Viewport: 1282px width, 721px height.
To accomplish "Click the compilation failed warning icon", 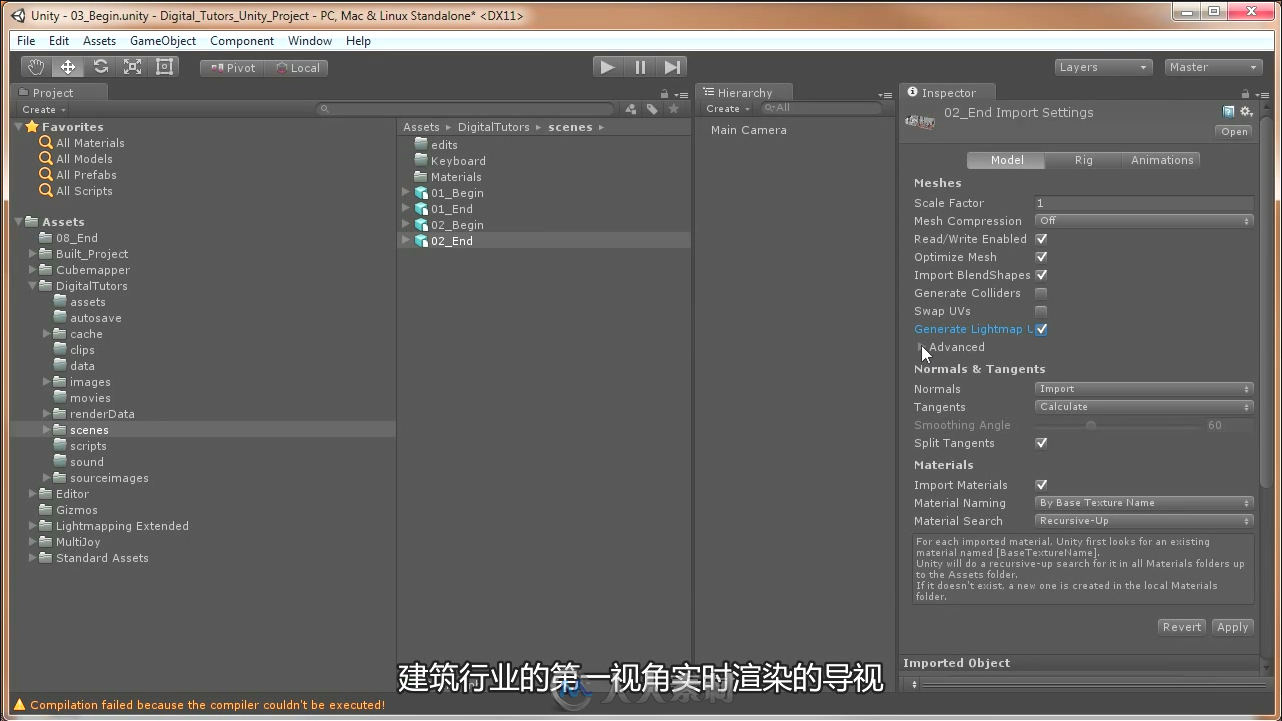I will 19,705.
